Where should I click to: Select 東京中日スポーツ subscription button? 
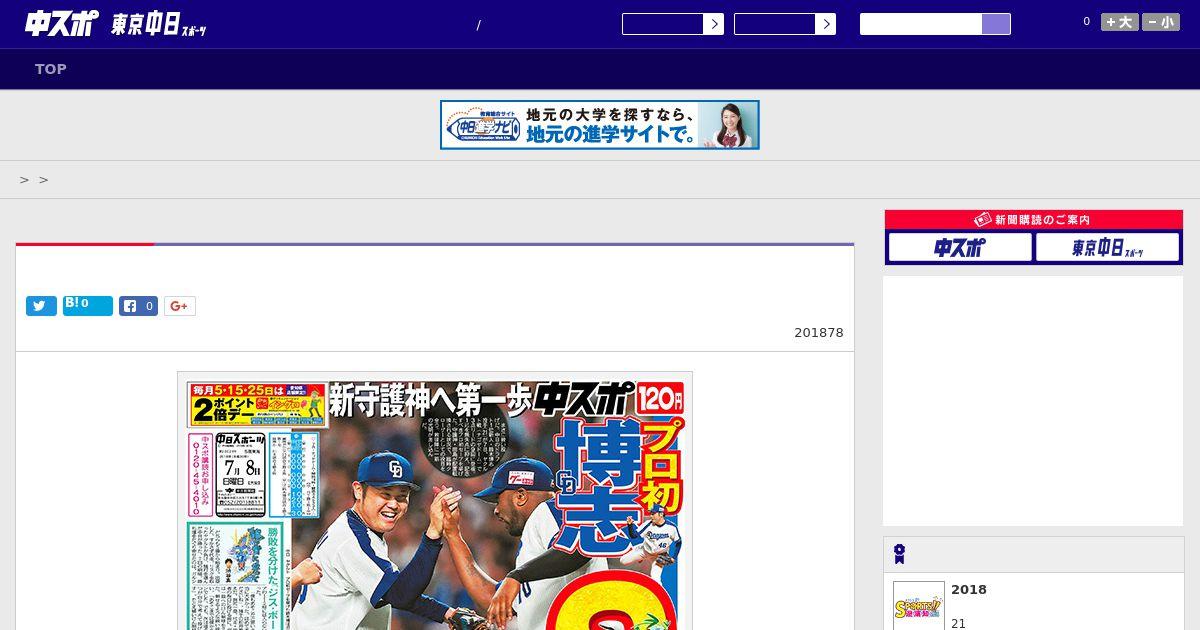point(1108,247)
